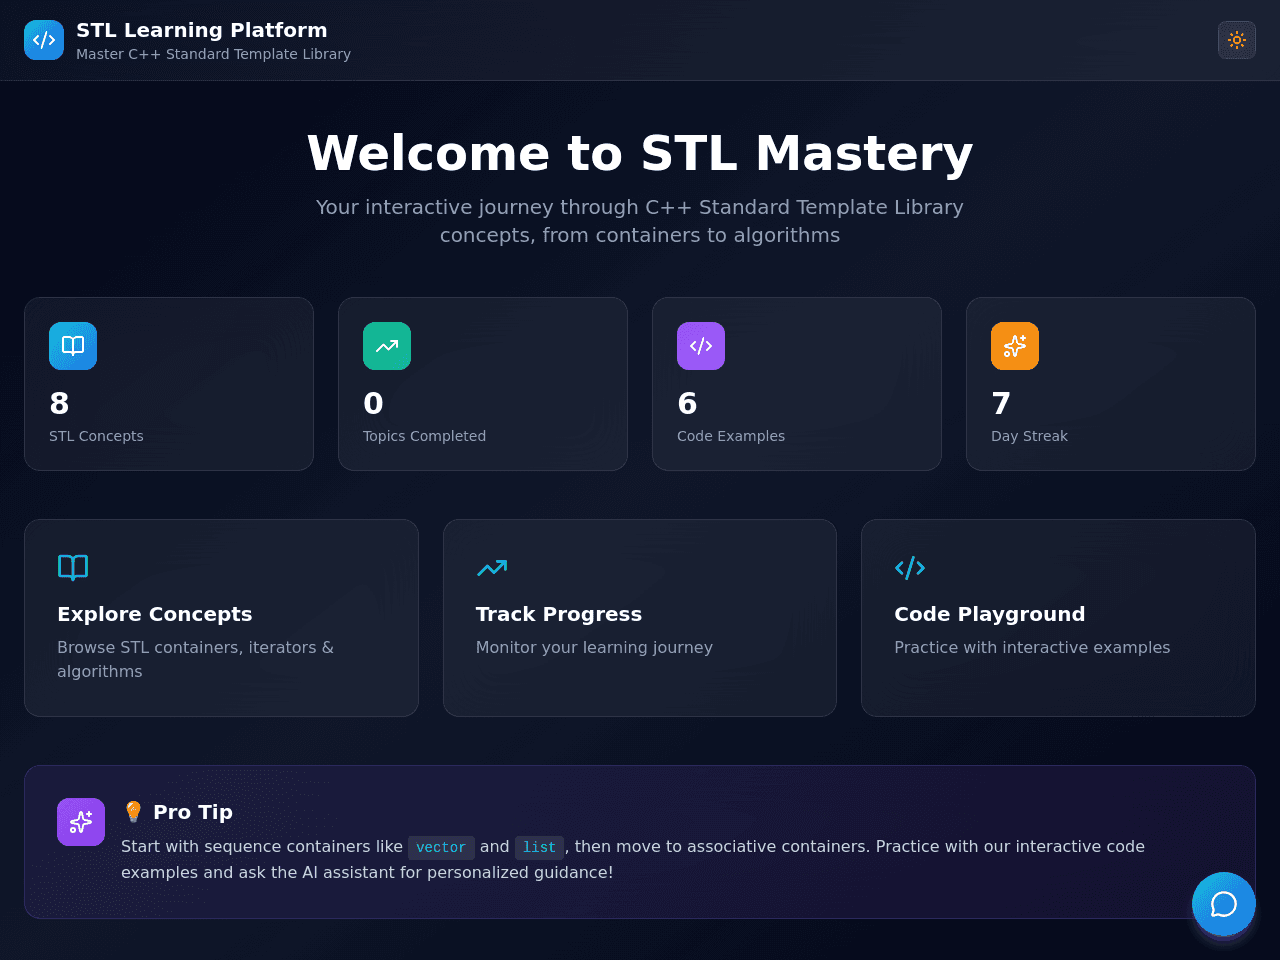
Task: Click the code brackets icon in Code Playground
Action: coord(910,568)
